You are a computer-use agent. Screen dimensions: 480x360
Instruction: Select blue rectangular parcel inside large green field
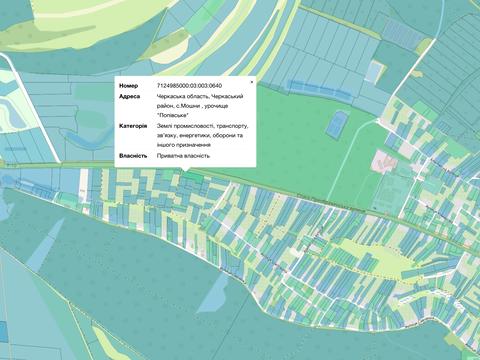pos(336,124)
